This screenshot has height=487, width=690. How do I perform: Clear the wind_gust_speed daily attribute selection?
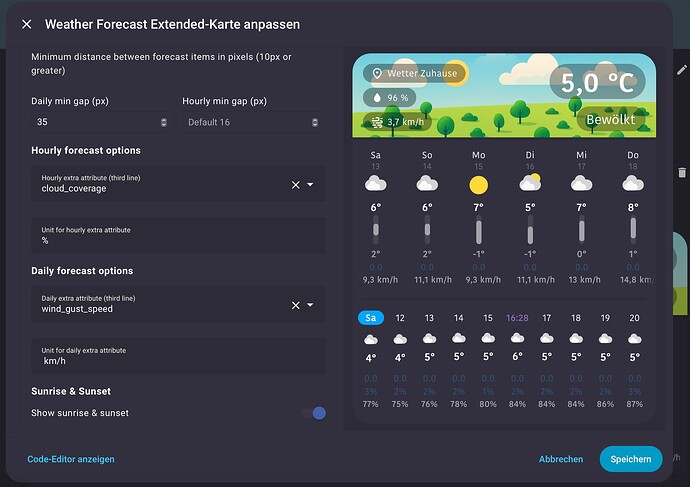coord(296,305)
